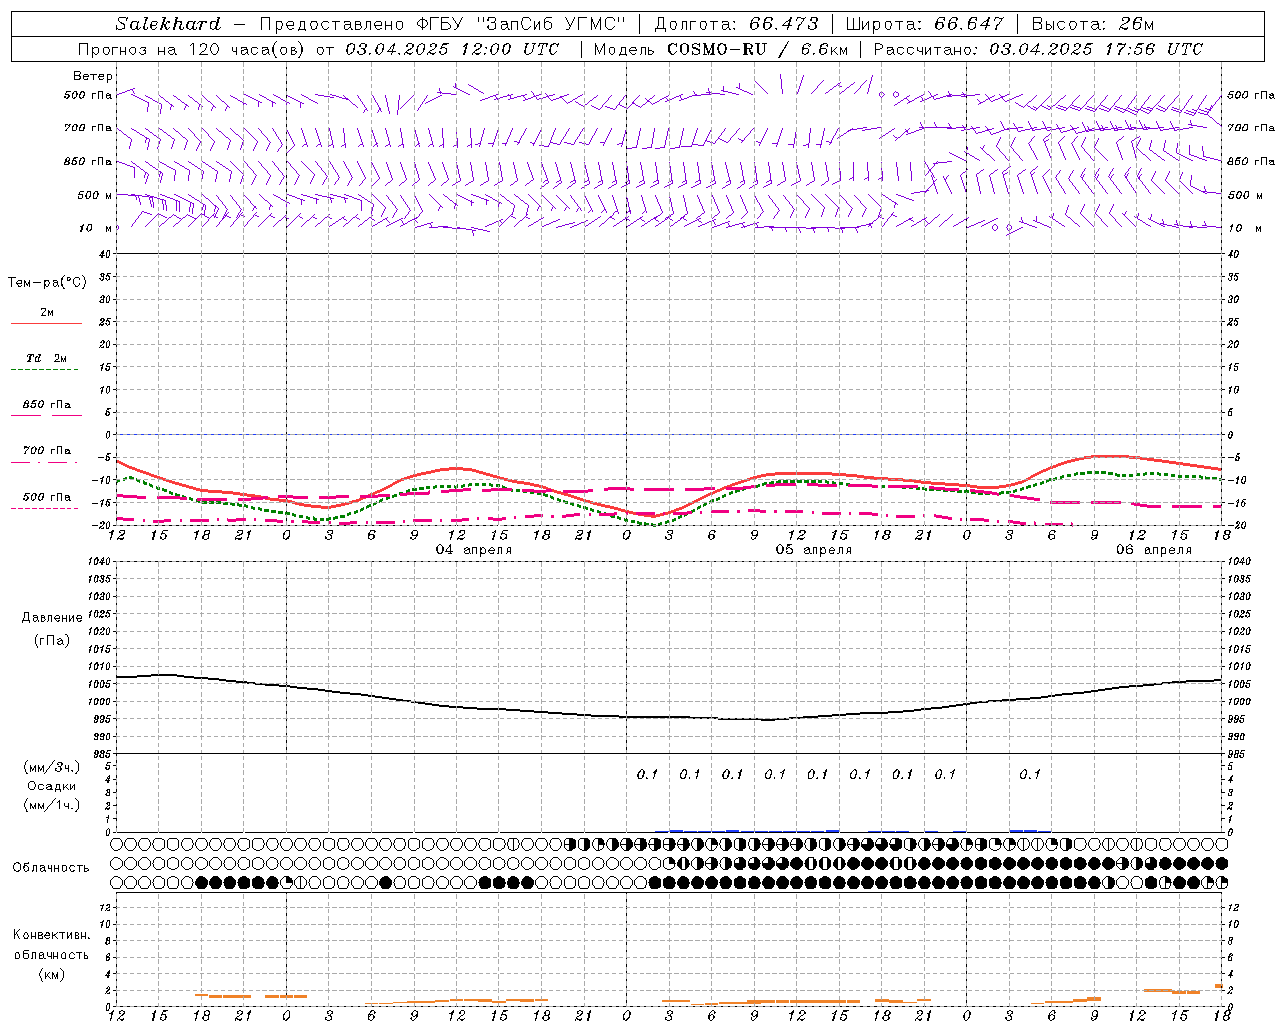Click the "(км)" unit under convective cloudiness
This screenshot has width=1280, height=1024.
pyautogui.click(x=51, y=974)
